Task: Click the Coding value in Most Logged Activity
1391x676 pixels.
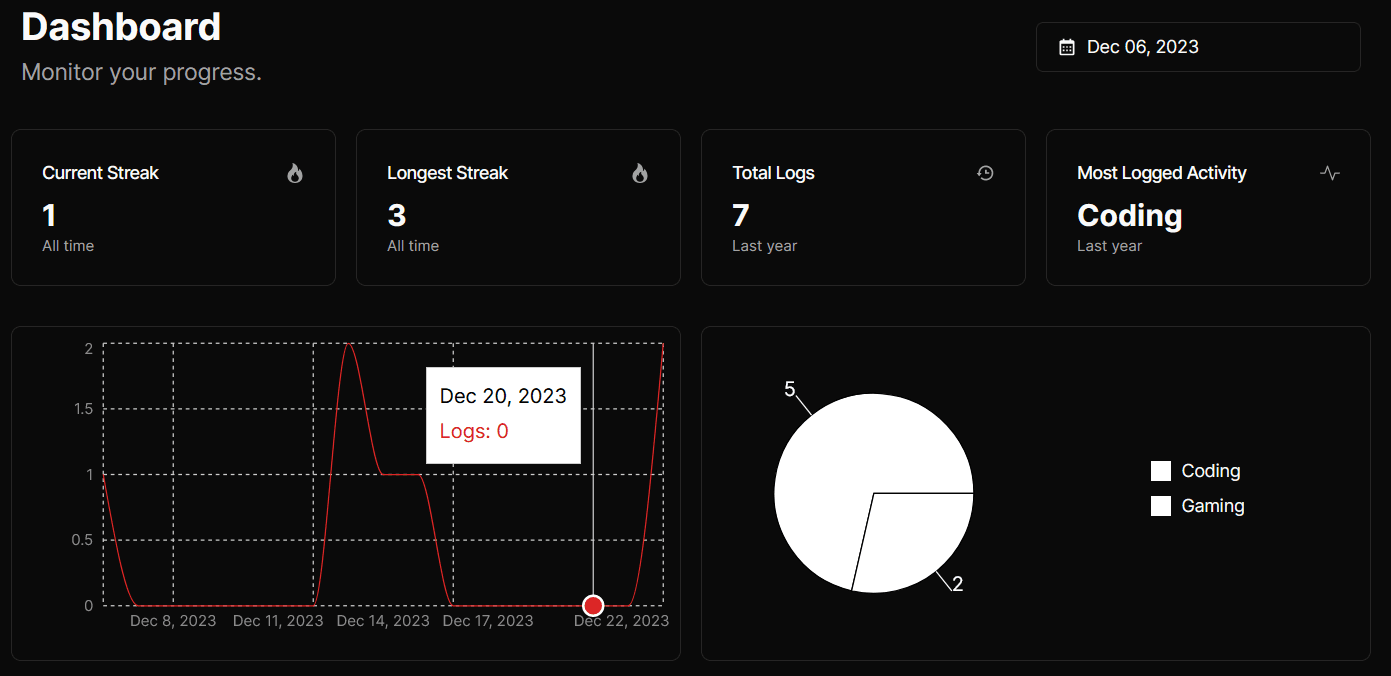Action: point(1130,215)
